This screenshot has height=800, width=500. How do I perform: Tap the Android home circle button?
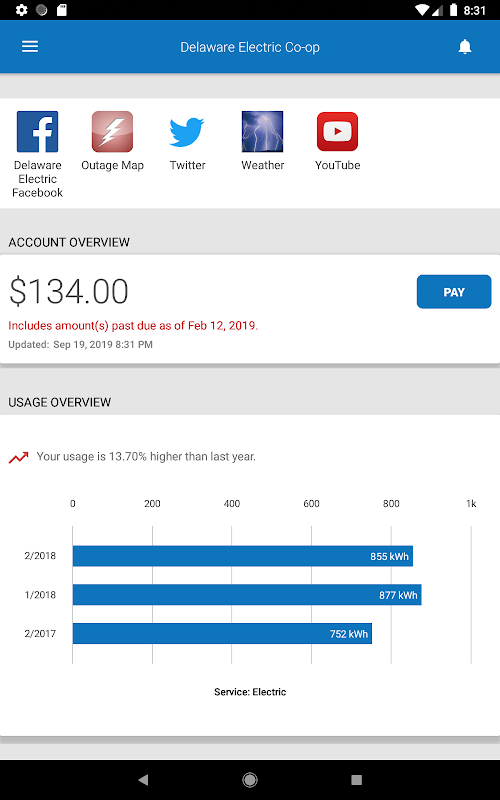point(250,779)
